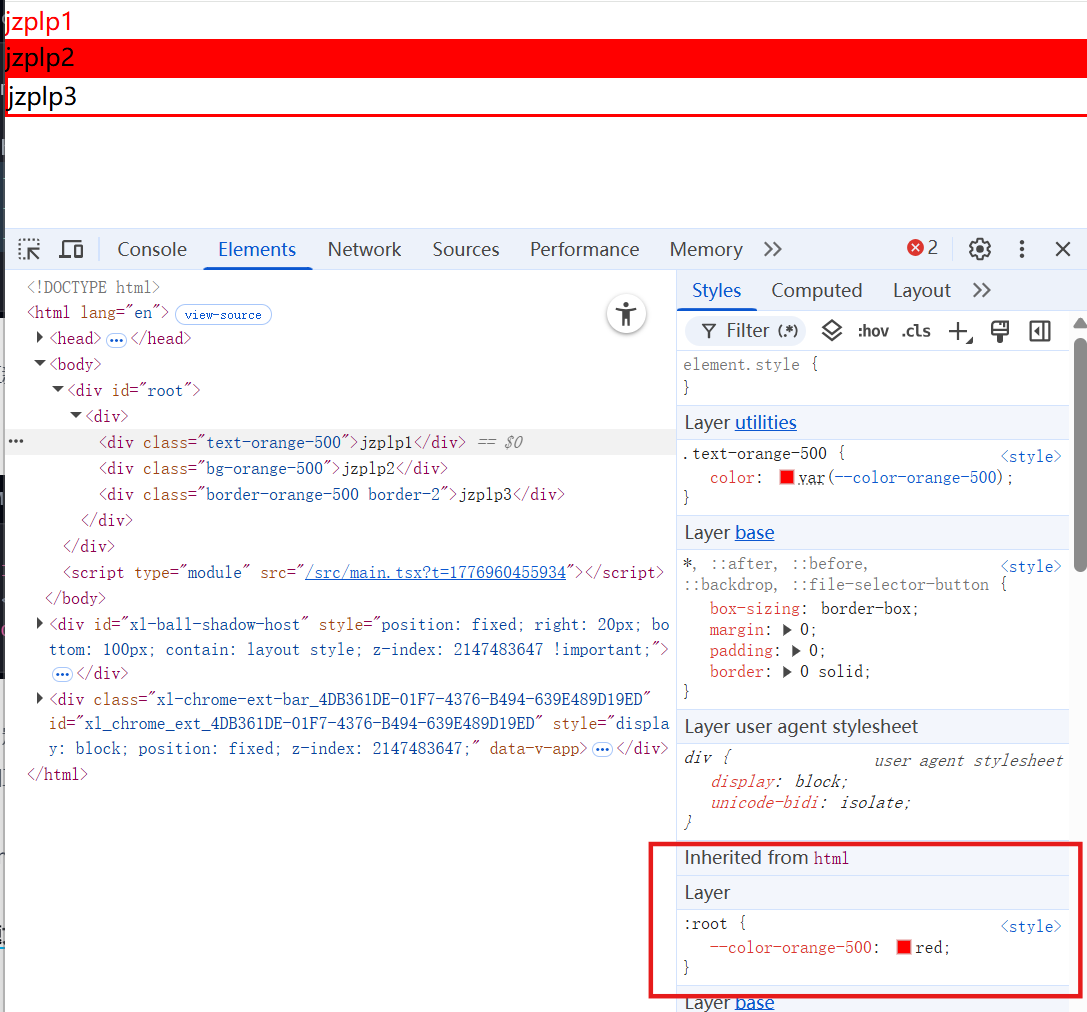This screenshot has height=1012, width=1087.
Task: Activate the inspect element picker icon
Action: (x=29, y=249)
